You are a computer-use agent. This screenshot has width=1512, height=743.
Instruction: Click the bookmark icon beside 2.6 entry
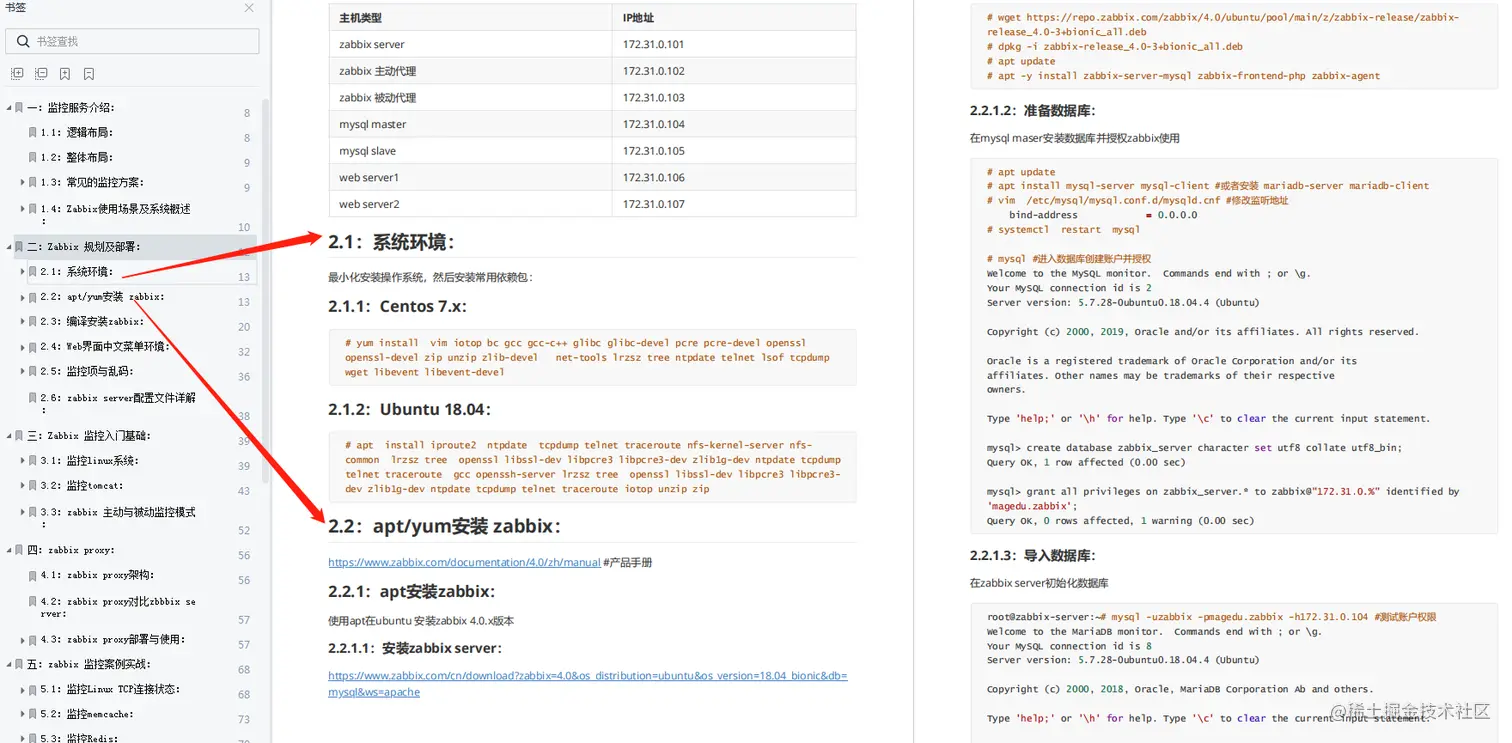tap(33, 398)
